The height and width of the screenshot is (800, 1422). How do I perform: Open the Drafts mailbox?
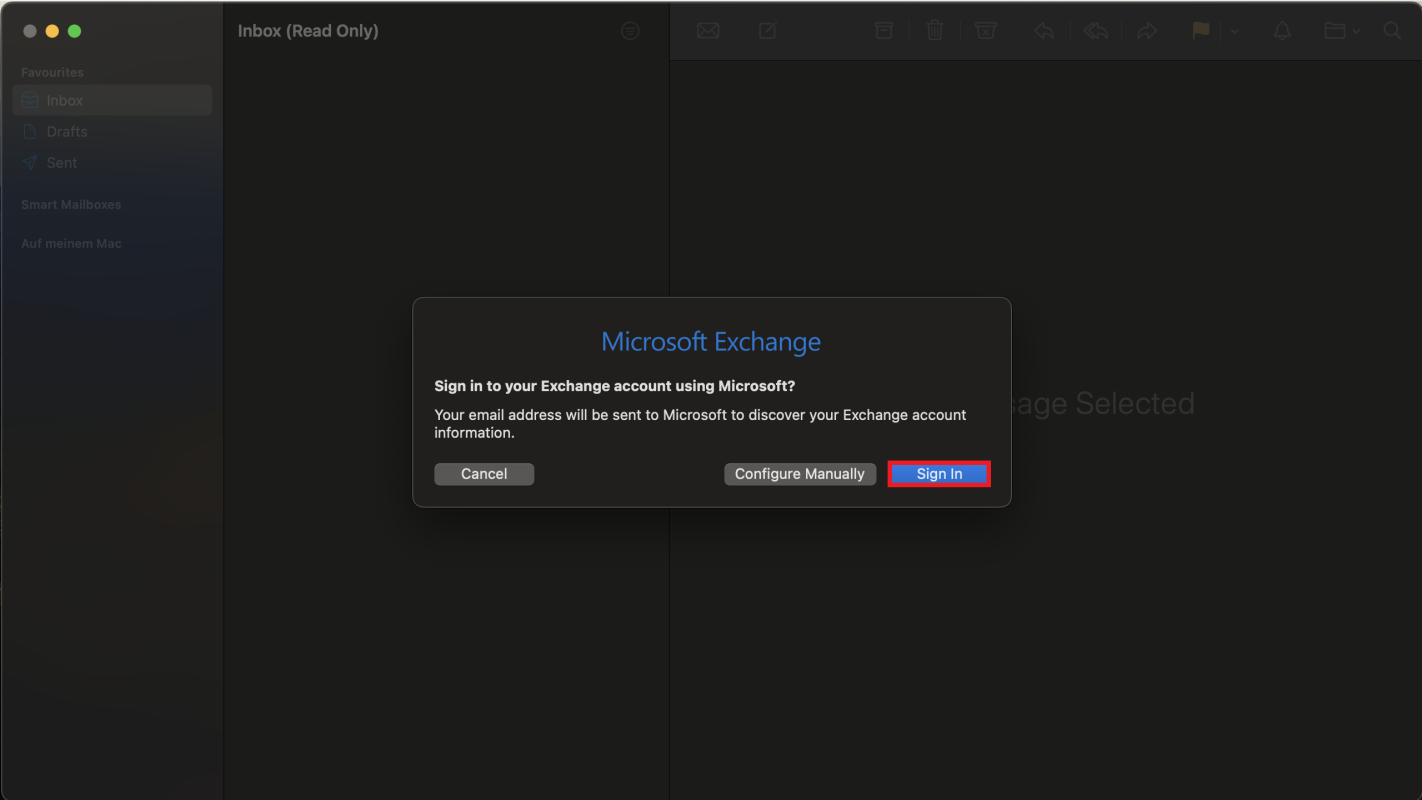click(67, 131)
